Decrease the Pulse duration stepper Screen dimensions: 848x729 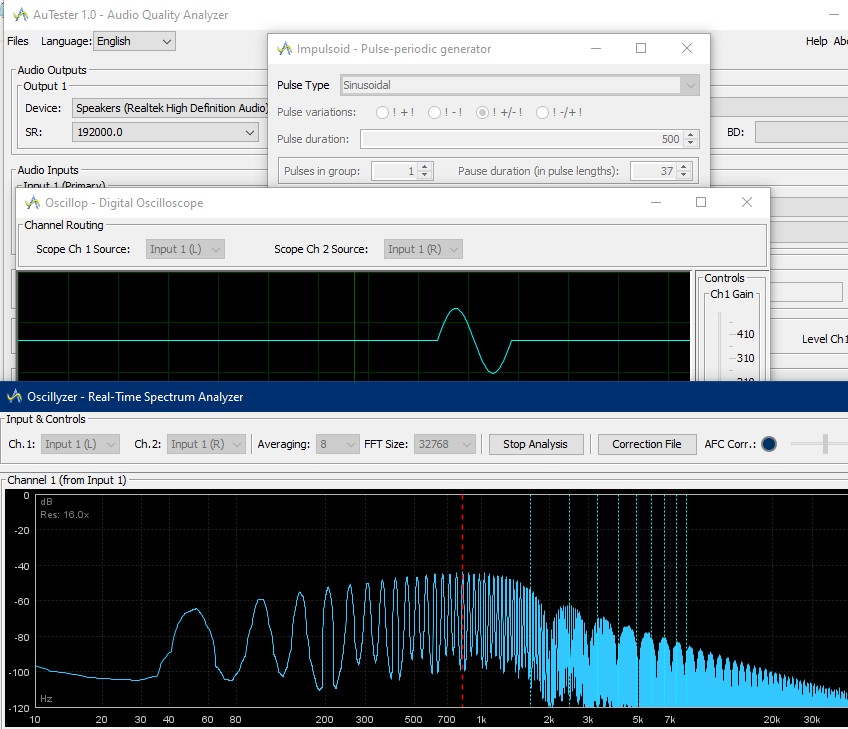[690, 143]
